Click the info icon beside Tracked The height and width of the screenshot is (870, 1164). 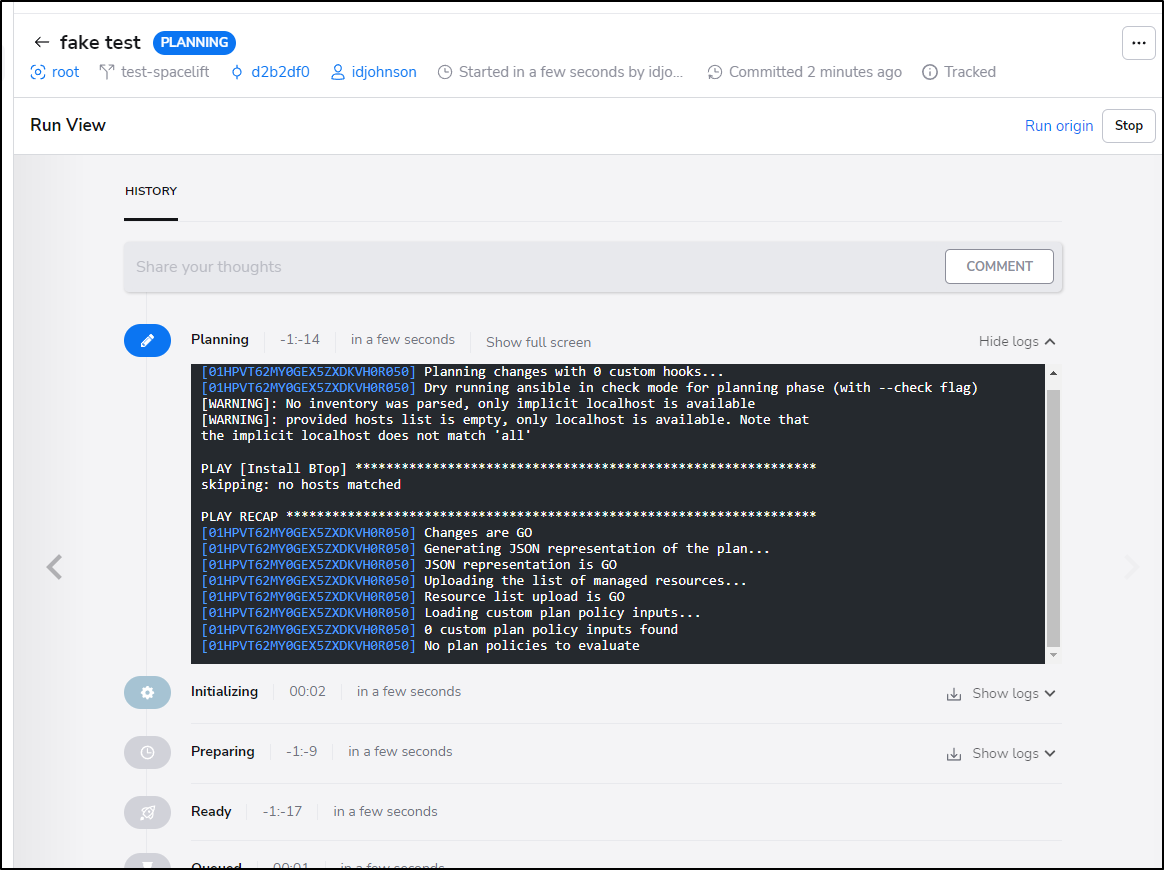(929, 72)
